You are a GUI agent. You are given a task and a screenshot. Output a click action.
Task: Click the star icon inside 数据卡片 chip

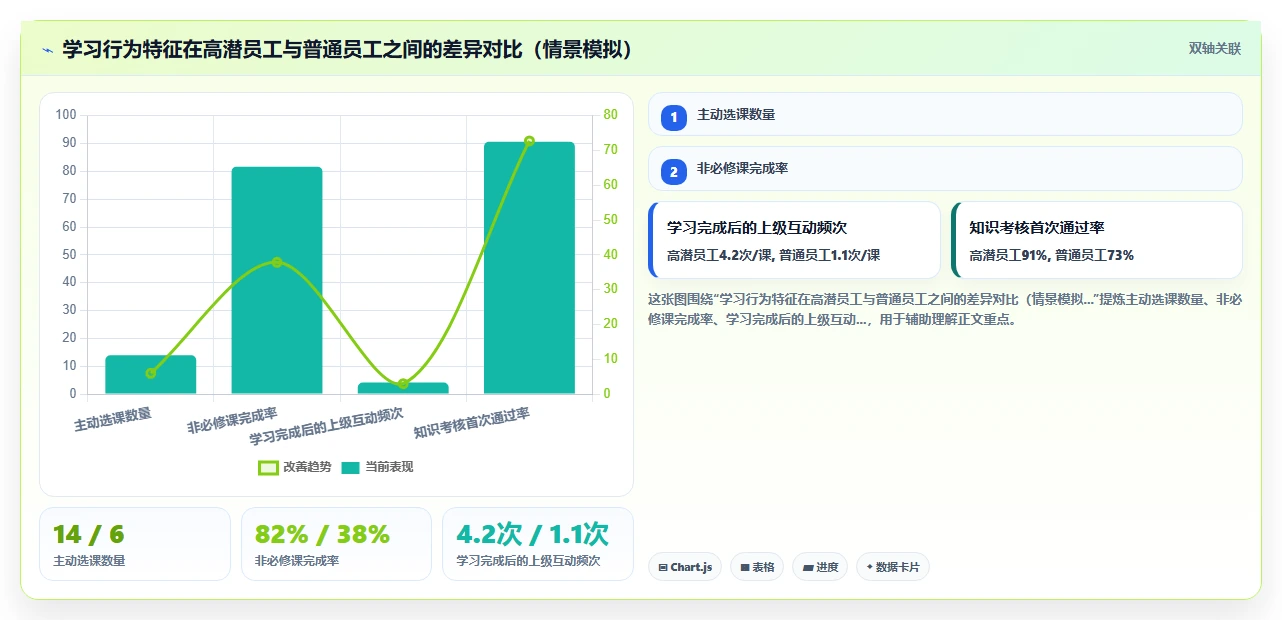pyautogui.click(x=870, y=567)
